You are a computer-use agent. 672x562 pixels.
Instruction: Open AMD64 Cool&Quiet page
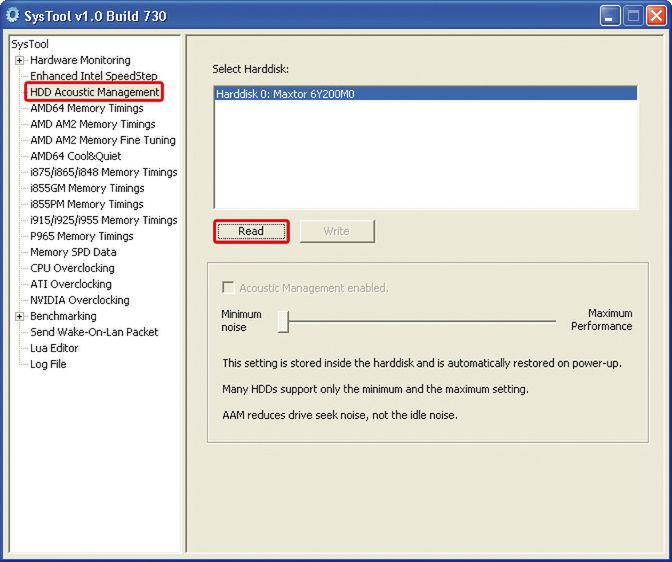click(x=75, y=156)
